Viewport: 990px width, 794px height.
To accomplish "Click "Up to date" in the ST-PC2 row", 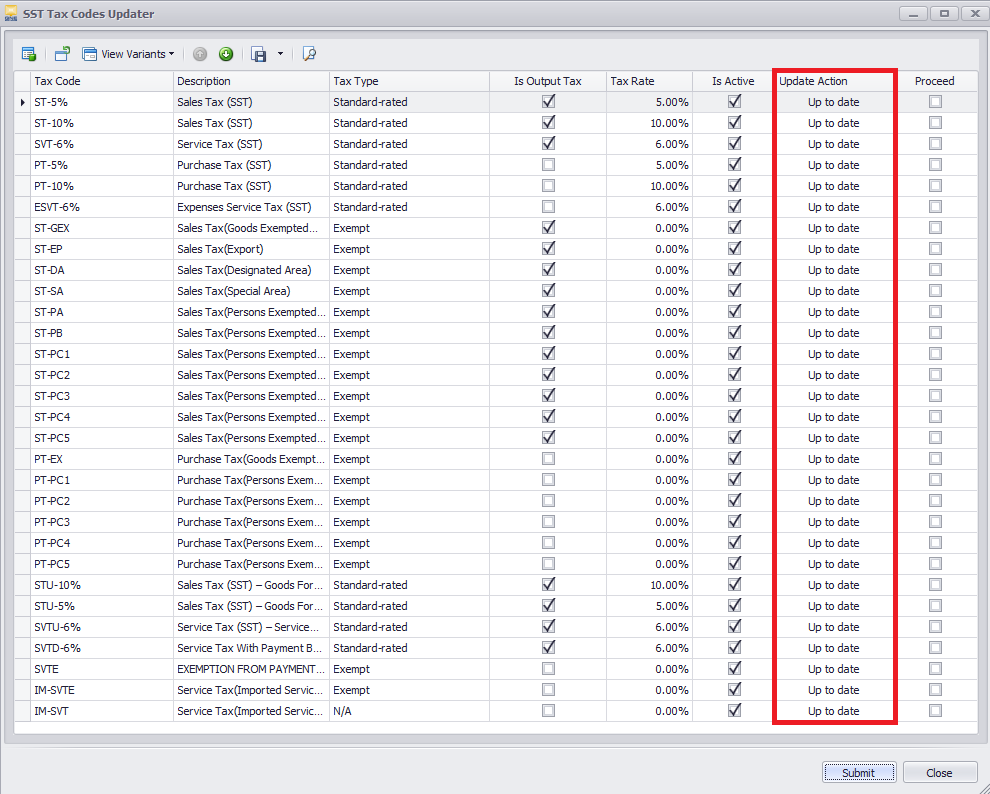I will coord(833,375).
